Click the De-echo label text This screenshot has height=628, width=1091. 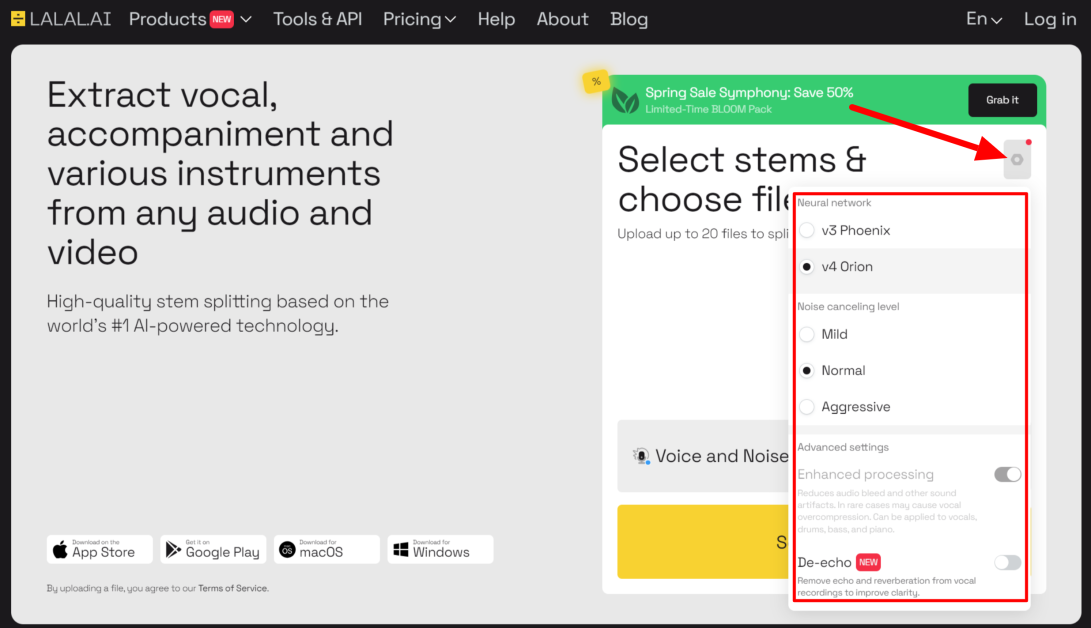[824, 562]
